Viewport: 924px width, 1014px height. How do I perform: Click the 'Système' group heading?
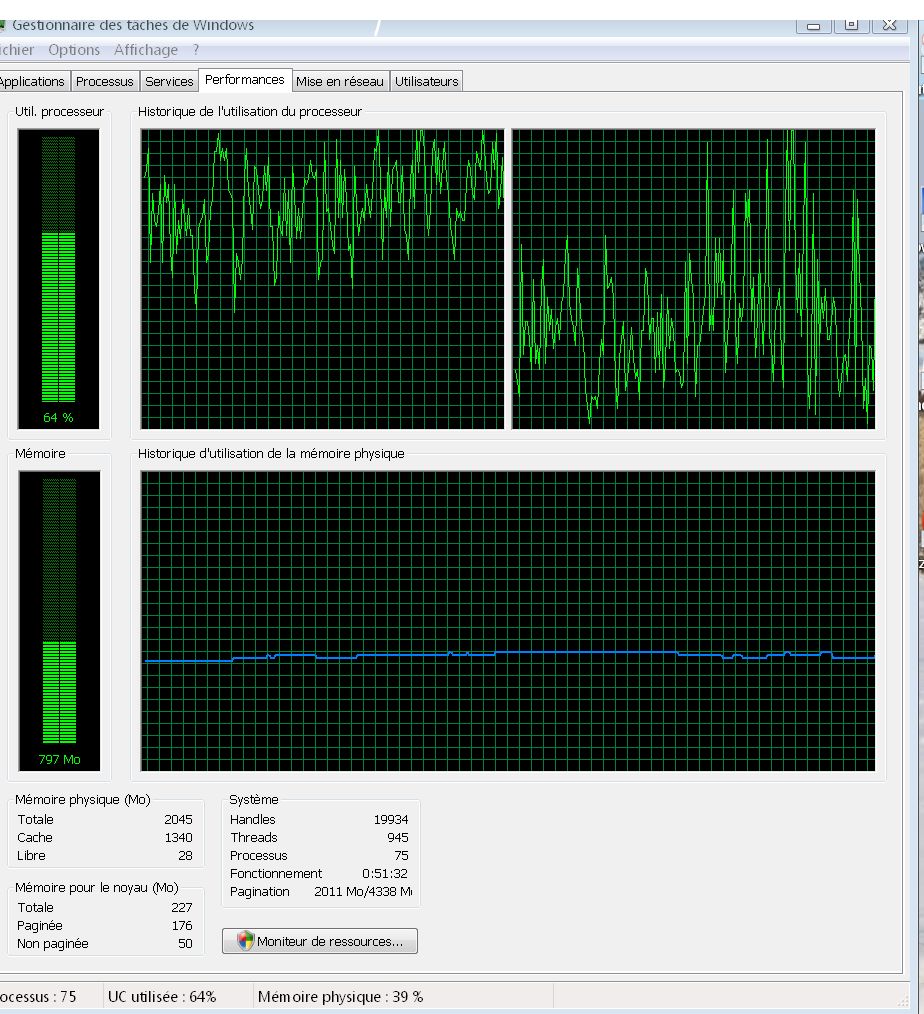click(x=253, y=799)
